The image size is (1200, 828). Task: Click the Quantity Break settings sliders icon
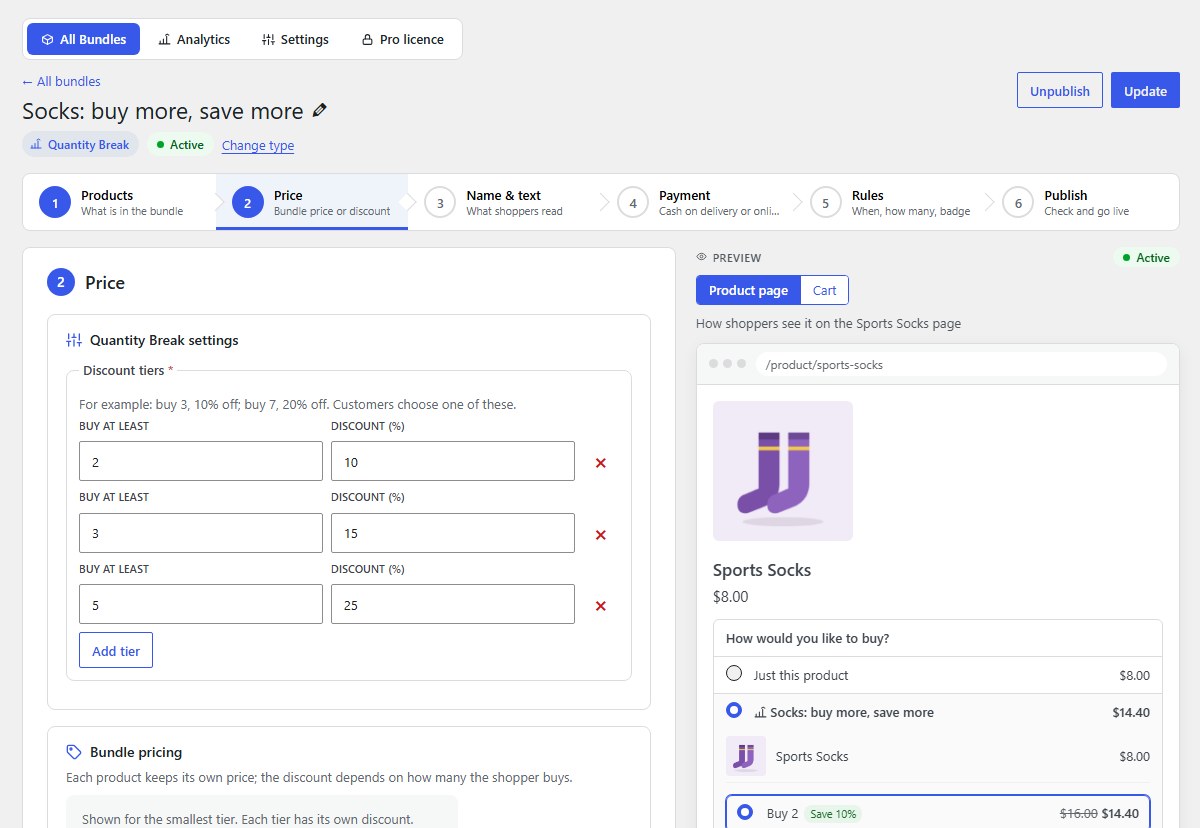74,340
